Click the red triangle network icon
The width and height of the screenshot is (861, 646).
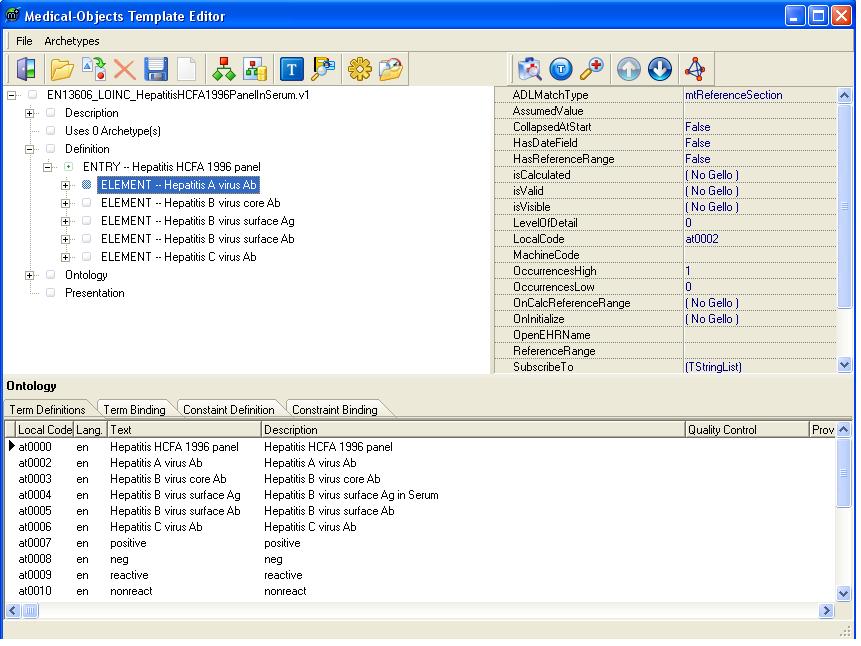(694, 69)
